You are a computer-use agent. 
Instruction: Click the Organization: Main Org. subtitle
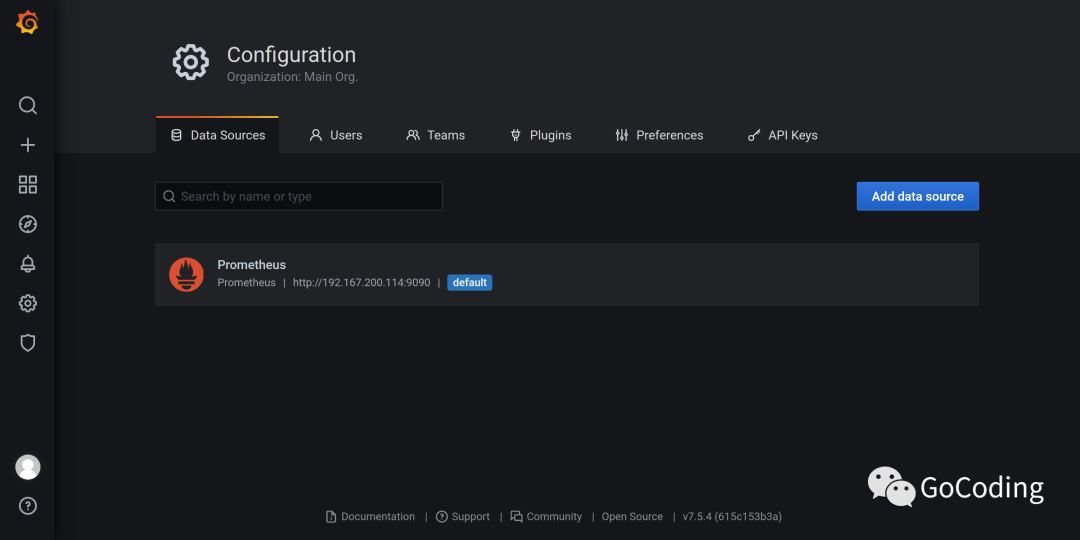click(292, 77)
